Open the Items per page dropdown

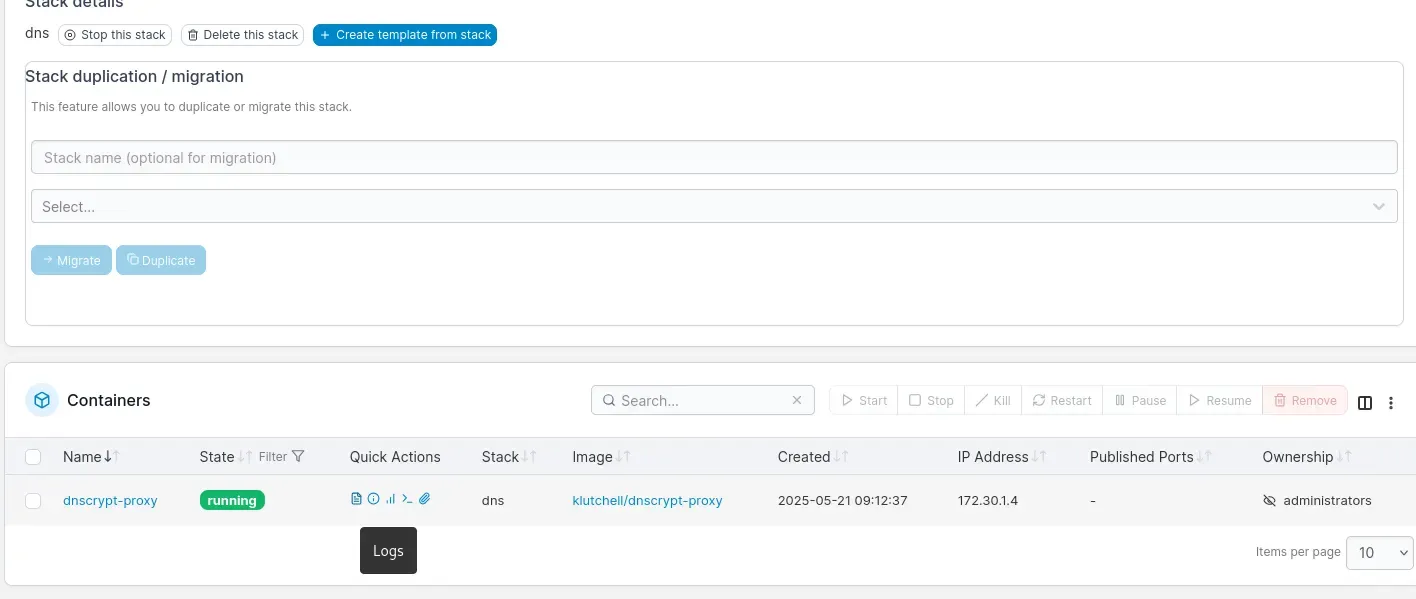(1379, 552)
